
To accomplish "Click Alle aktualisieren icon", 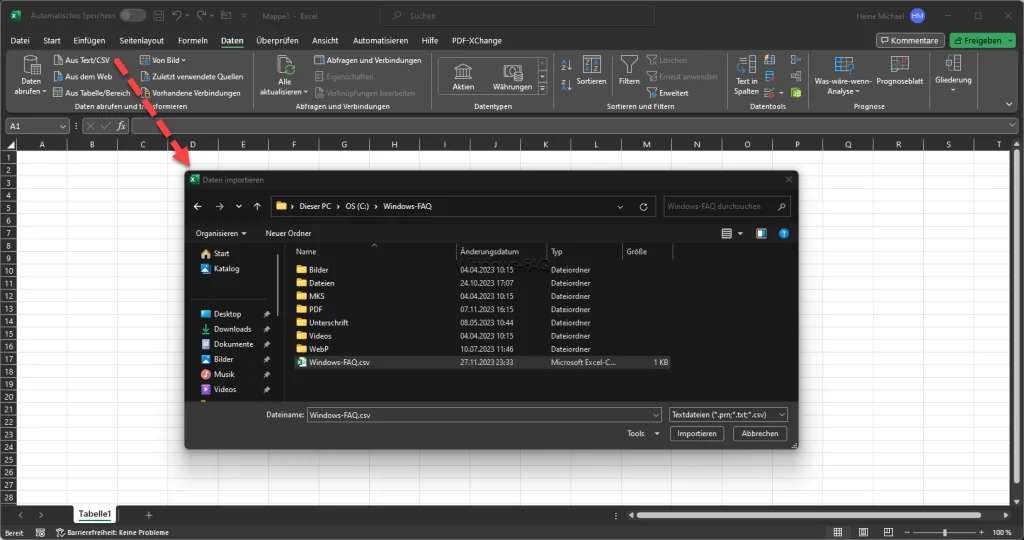I will click(285, 65).
